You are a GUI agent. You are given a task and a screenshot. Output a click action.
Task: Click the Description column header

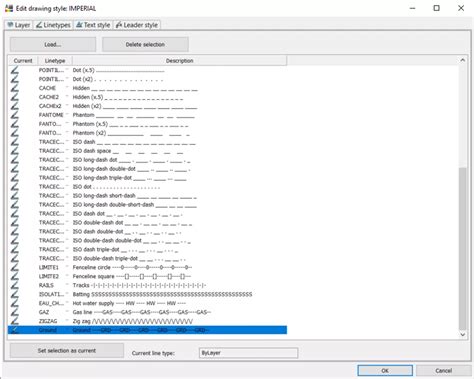point(179,61)
